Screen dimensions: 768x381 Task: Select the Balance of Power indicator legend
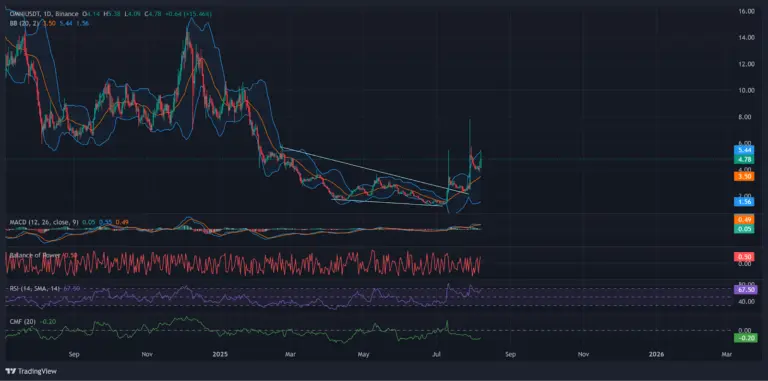pos(36,255)
